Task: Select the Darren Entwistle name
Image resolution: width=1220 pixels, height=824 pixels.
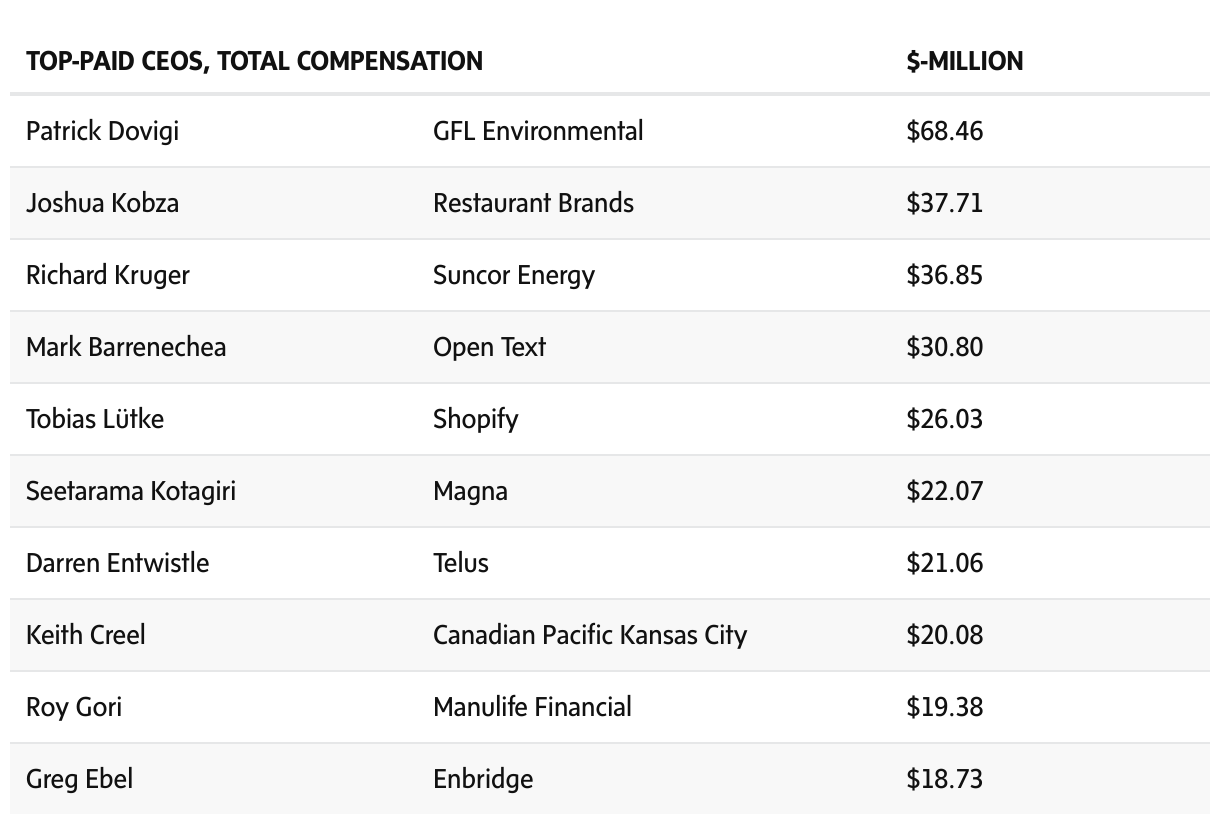Action: click(x=118, y=563)
